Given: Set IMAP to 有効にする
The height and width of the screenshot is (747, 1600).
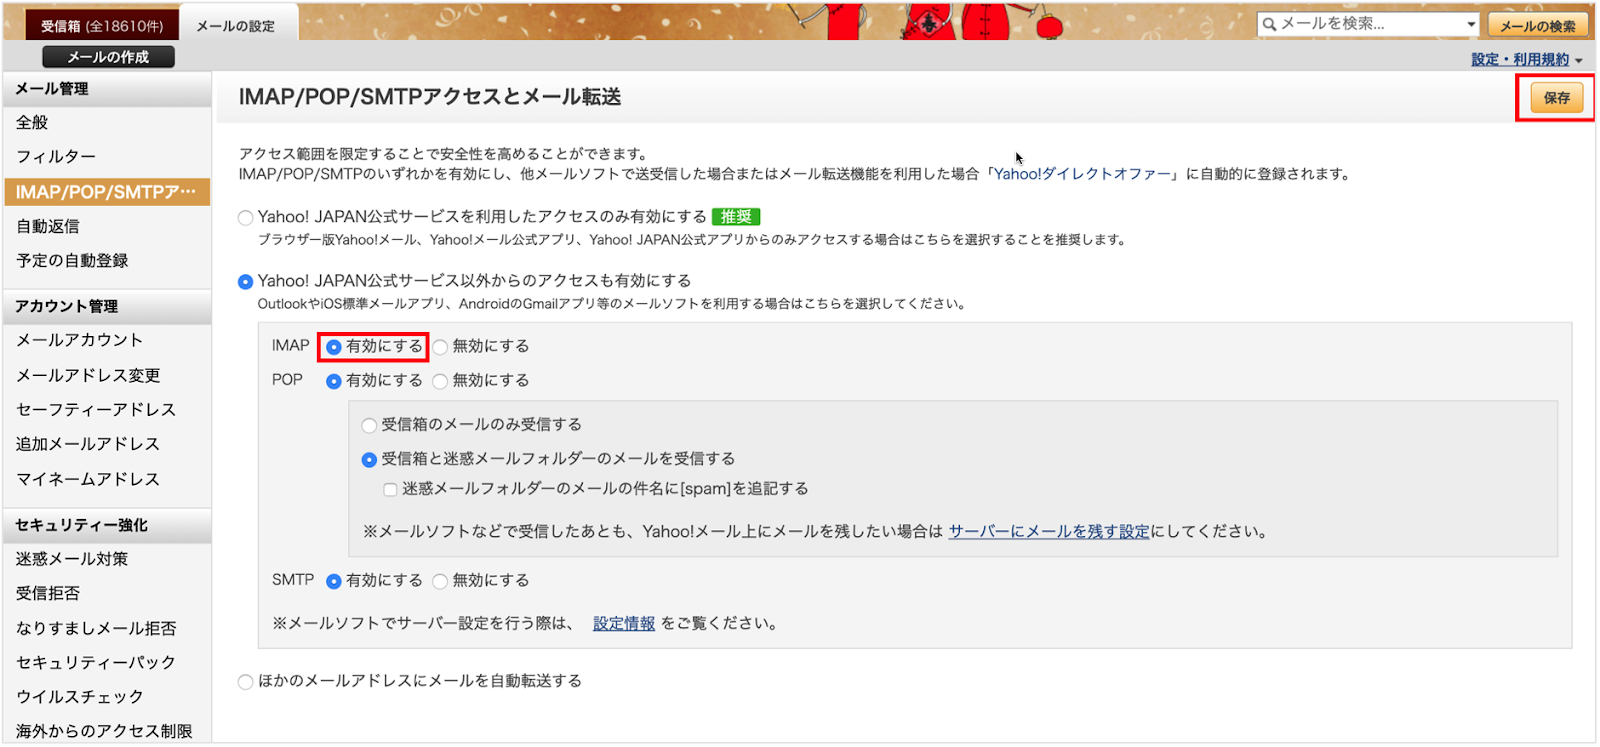Looking at the screenshot, I should [334, 347].
